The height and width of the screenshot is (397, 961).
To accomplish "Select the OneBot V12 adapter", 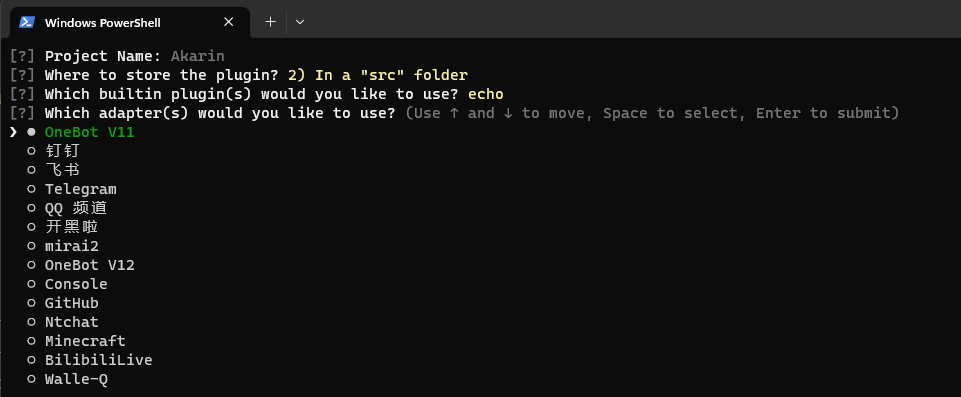I will [89, 265].
